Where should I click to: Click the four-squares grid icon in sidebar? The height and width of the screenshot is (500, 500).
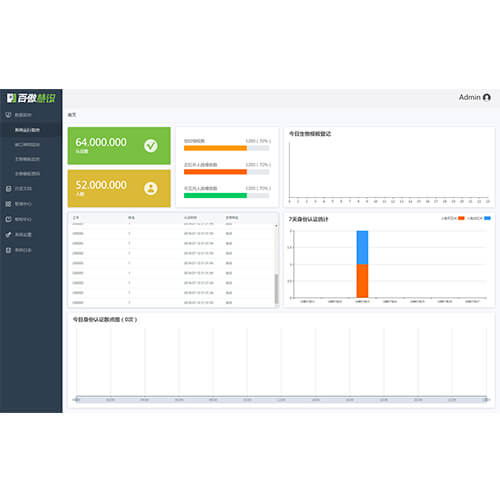(9, 204)
